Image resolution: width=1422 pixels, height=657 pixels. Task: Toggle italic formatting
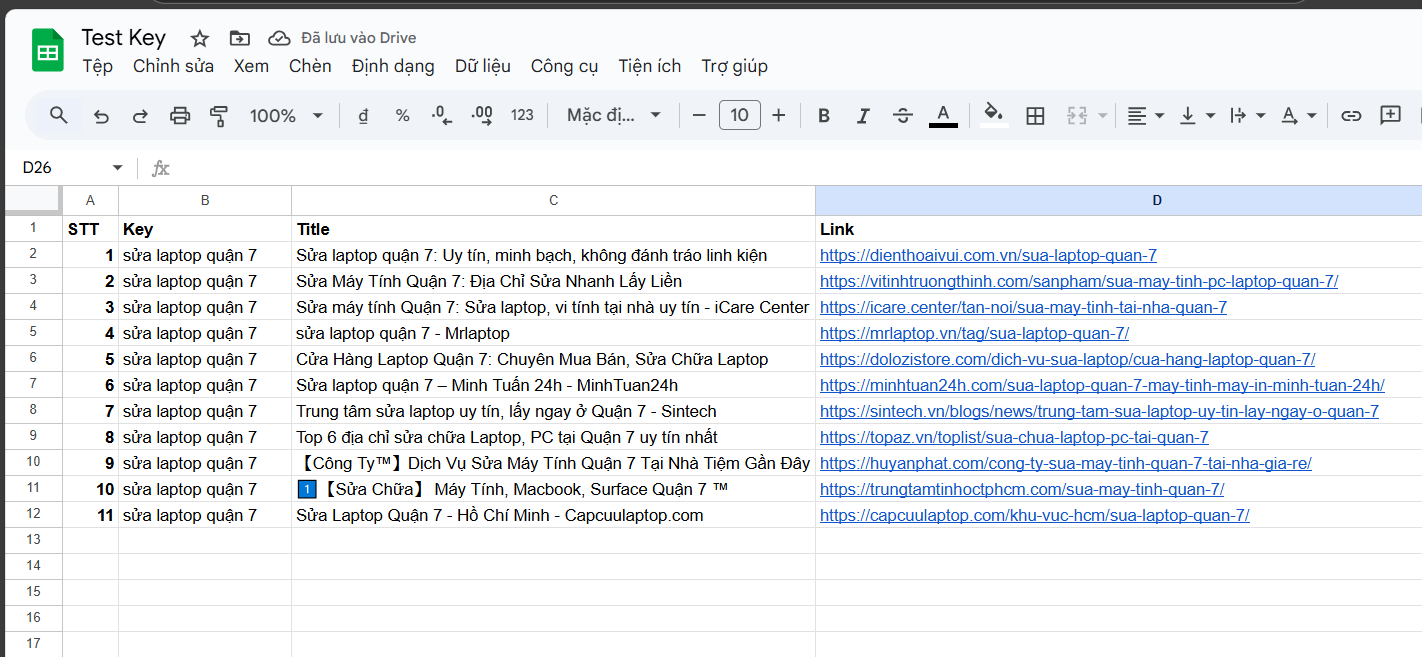862,115
